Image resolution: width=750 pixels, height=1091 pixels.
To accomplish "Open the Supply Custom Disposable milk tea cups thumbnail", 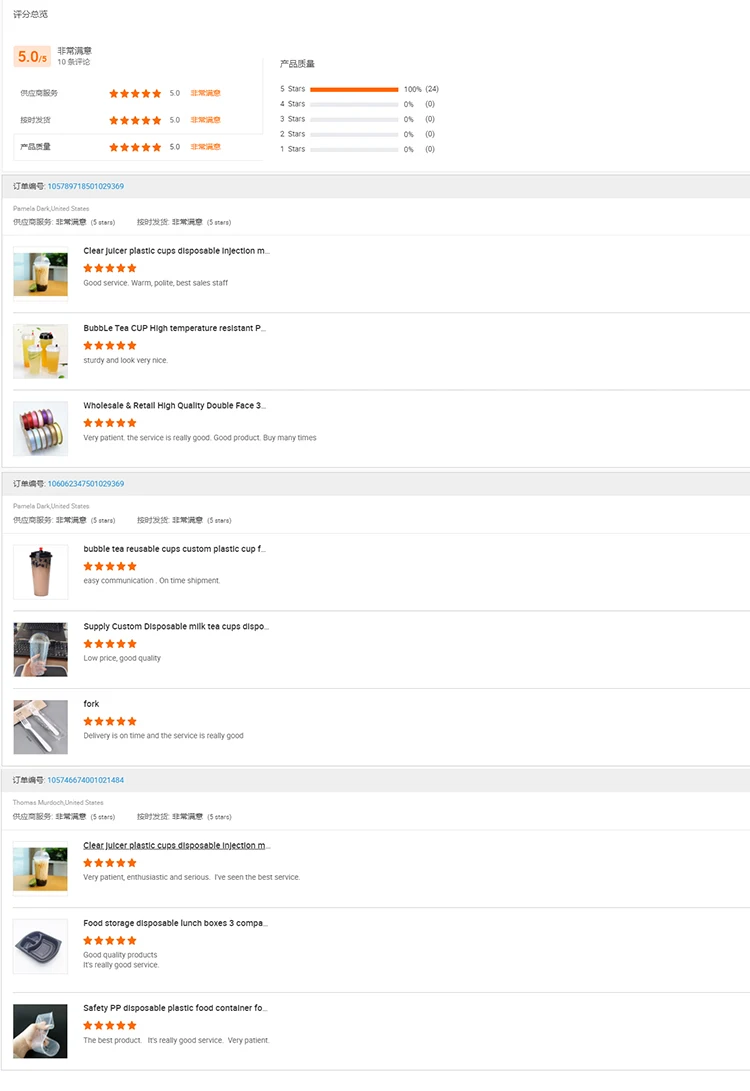I will [41, 649].
